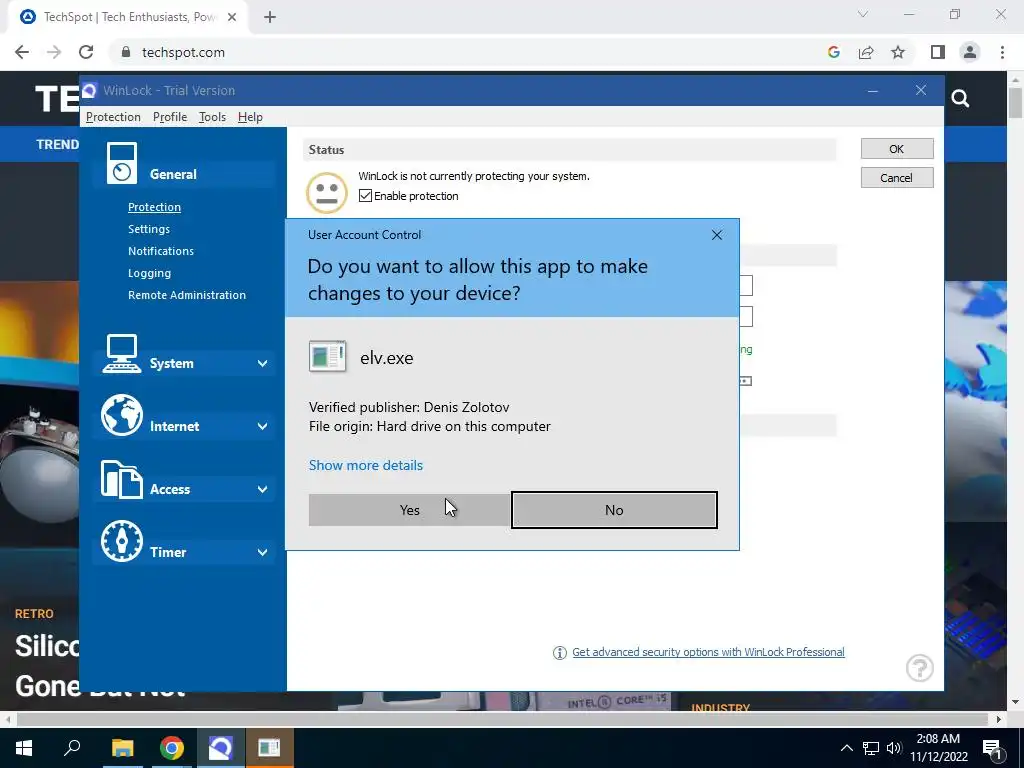
Task: Click the techspot.com address bar
Action: coord(470,52)
